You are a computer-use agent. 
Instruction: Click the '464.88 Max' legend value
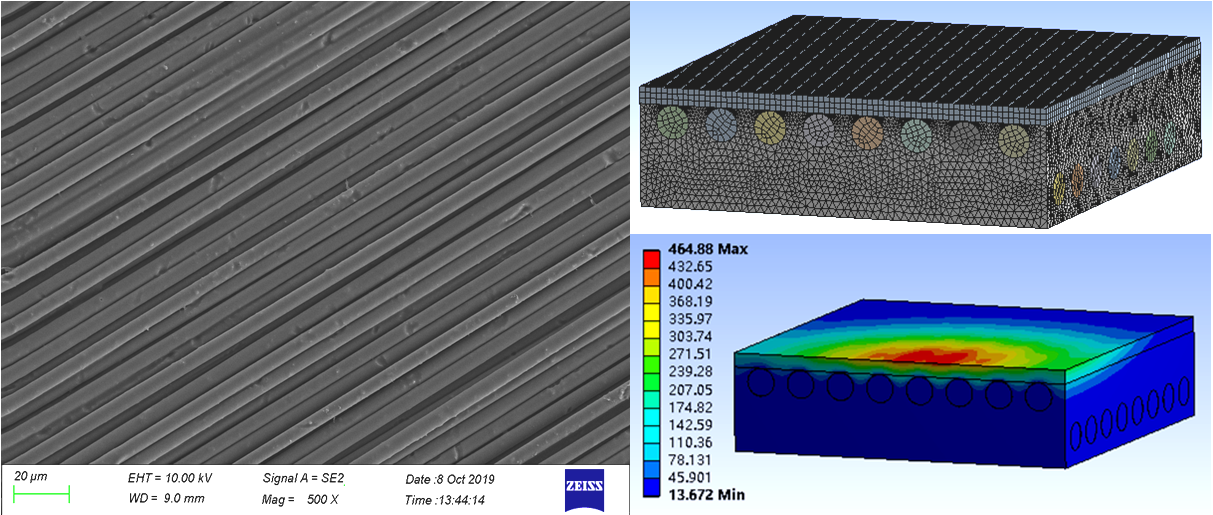coord(708,249)
